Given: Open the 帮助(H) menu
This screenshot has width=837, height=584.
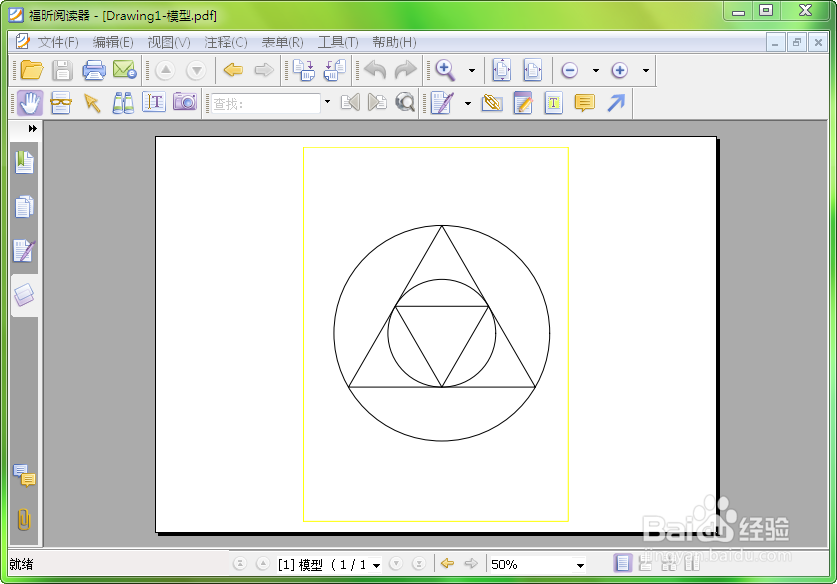Looking at the screenshot, I should pos(394,42).
